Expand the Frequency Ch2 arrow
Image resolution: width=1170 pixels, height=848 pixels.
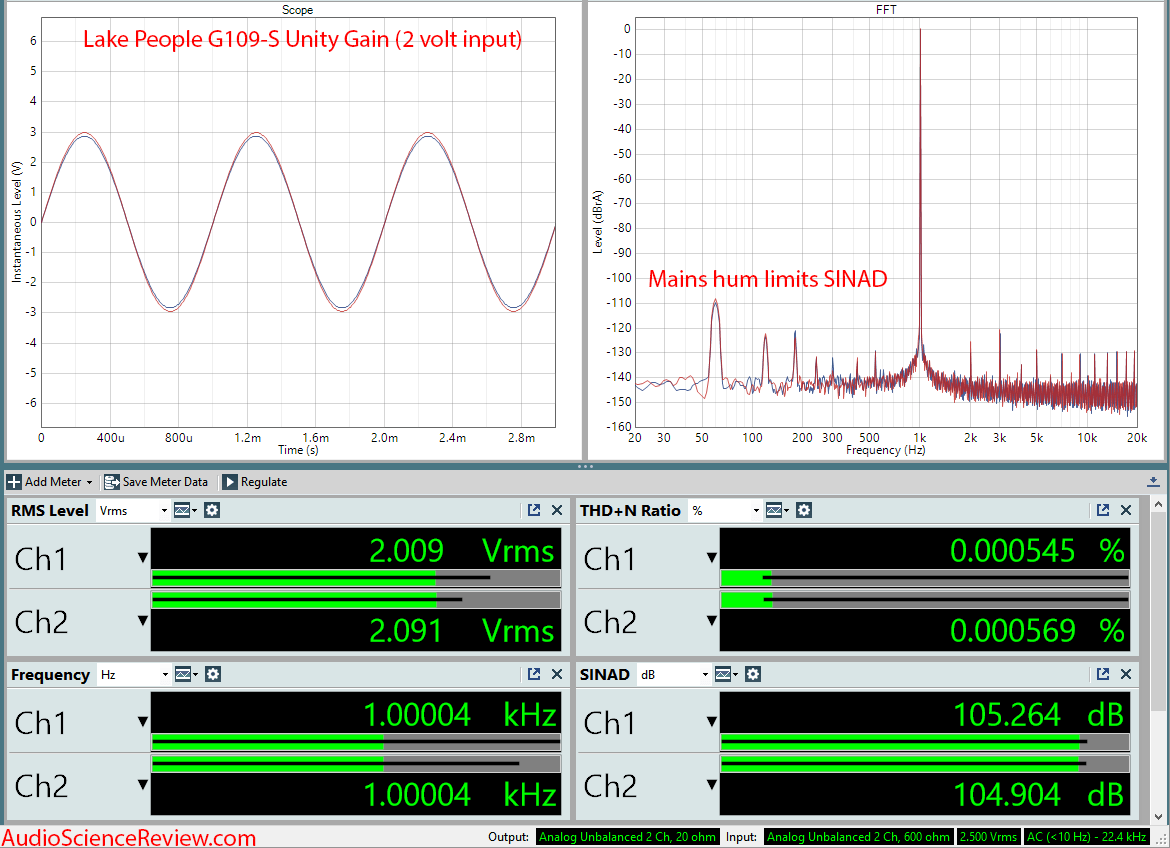coord(143,785)
